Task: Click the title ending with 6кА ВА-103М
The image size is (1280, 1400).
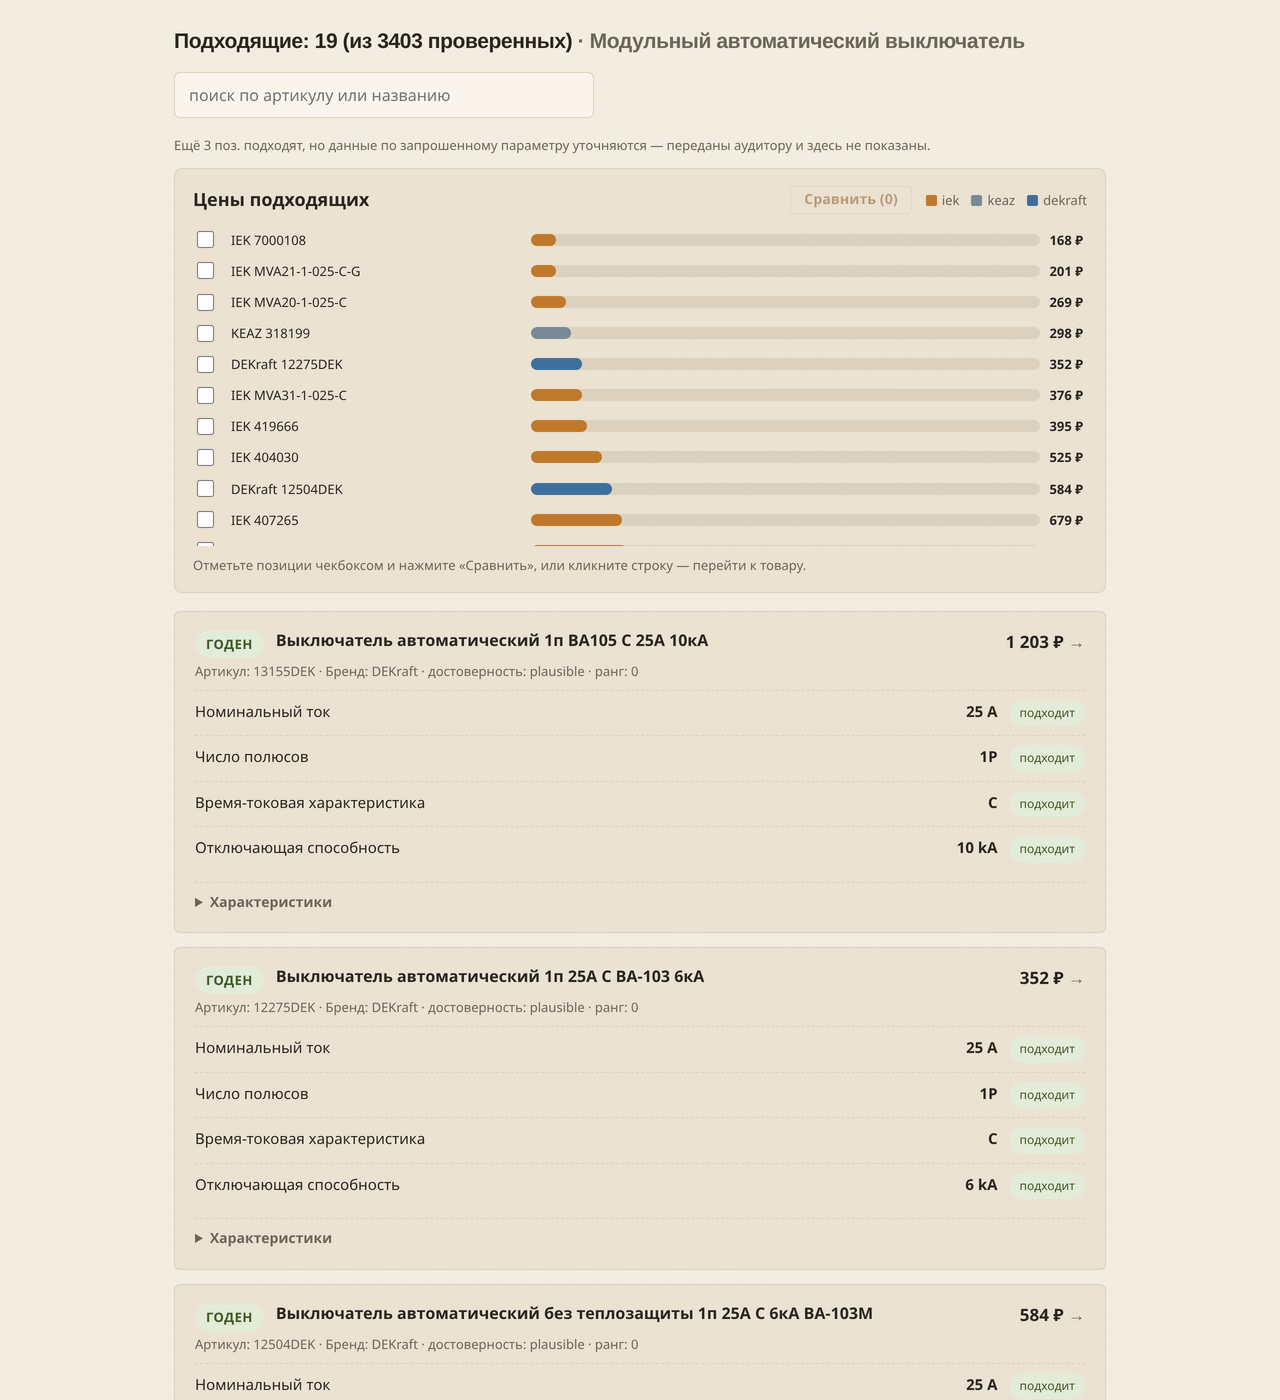Action: (x=574, y=1313)
